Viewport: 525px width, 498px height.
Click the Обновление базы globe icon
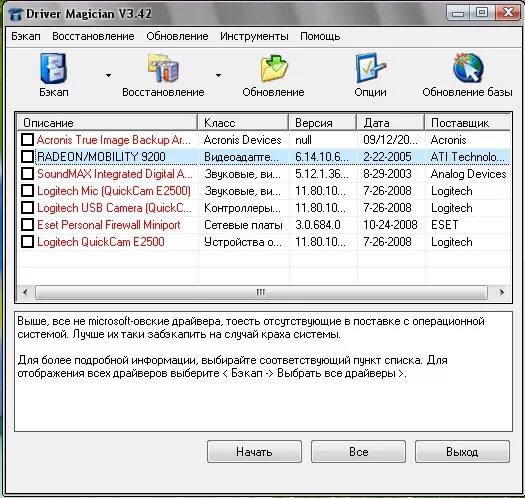(x=468, y=68)
